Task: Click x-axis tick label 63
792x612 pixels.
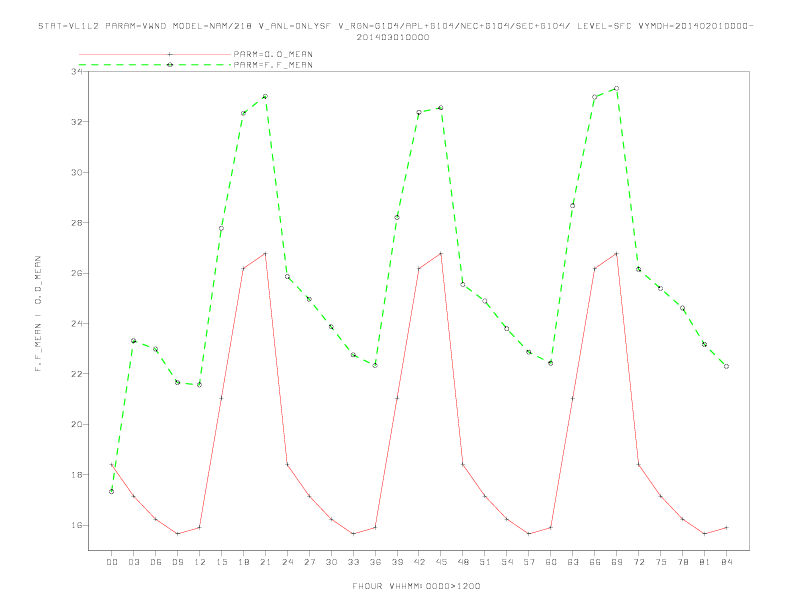Action: tap(573, 562)
